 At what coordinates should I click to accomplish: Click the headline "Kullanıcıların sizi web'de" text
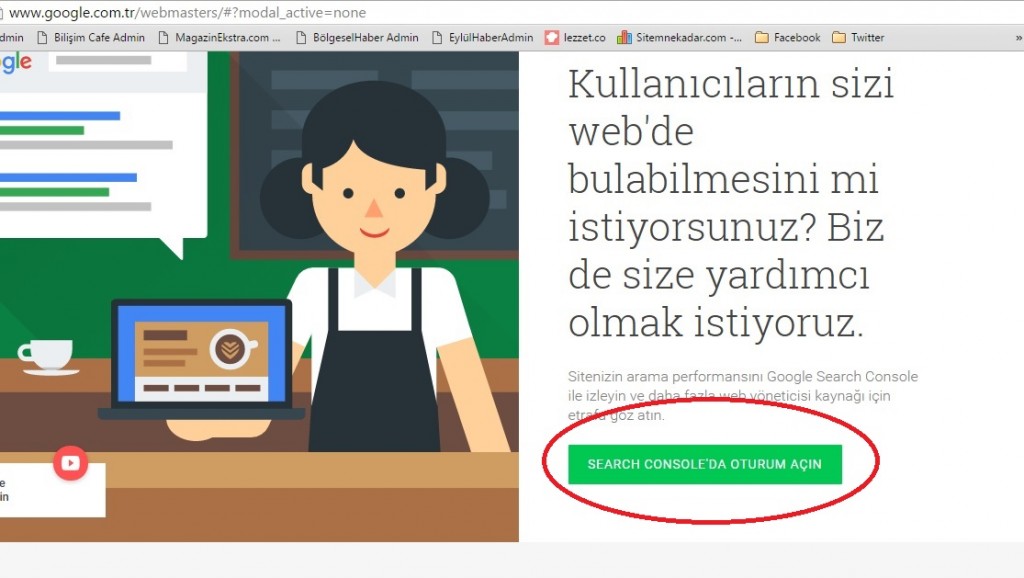click(731, 108)
